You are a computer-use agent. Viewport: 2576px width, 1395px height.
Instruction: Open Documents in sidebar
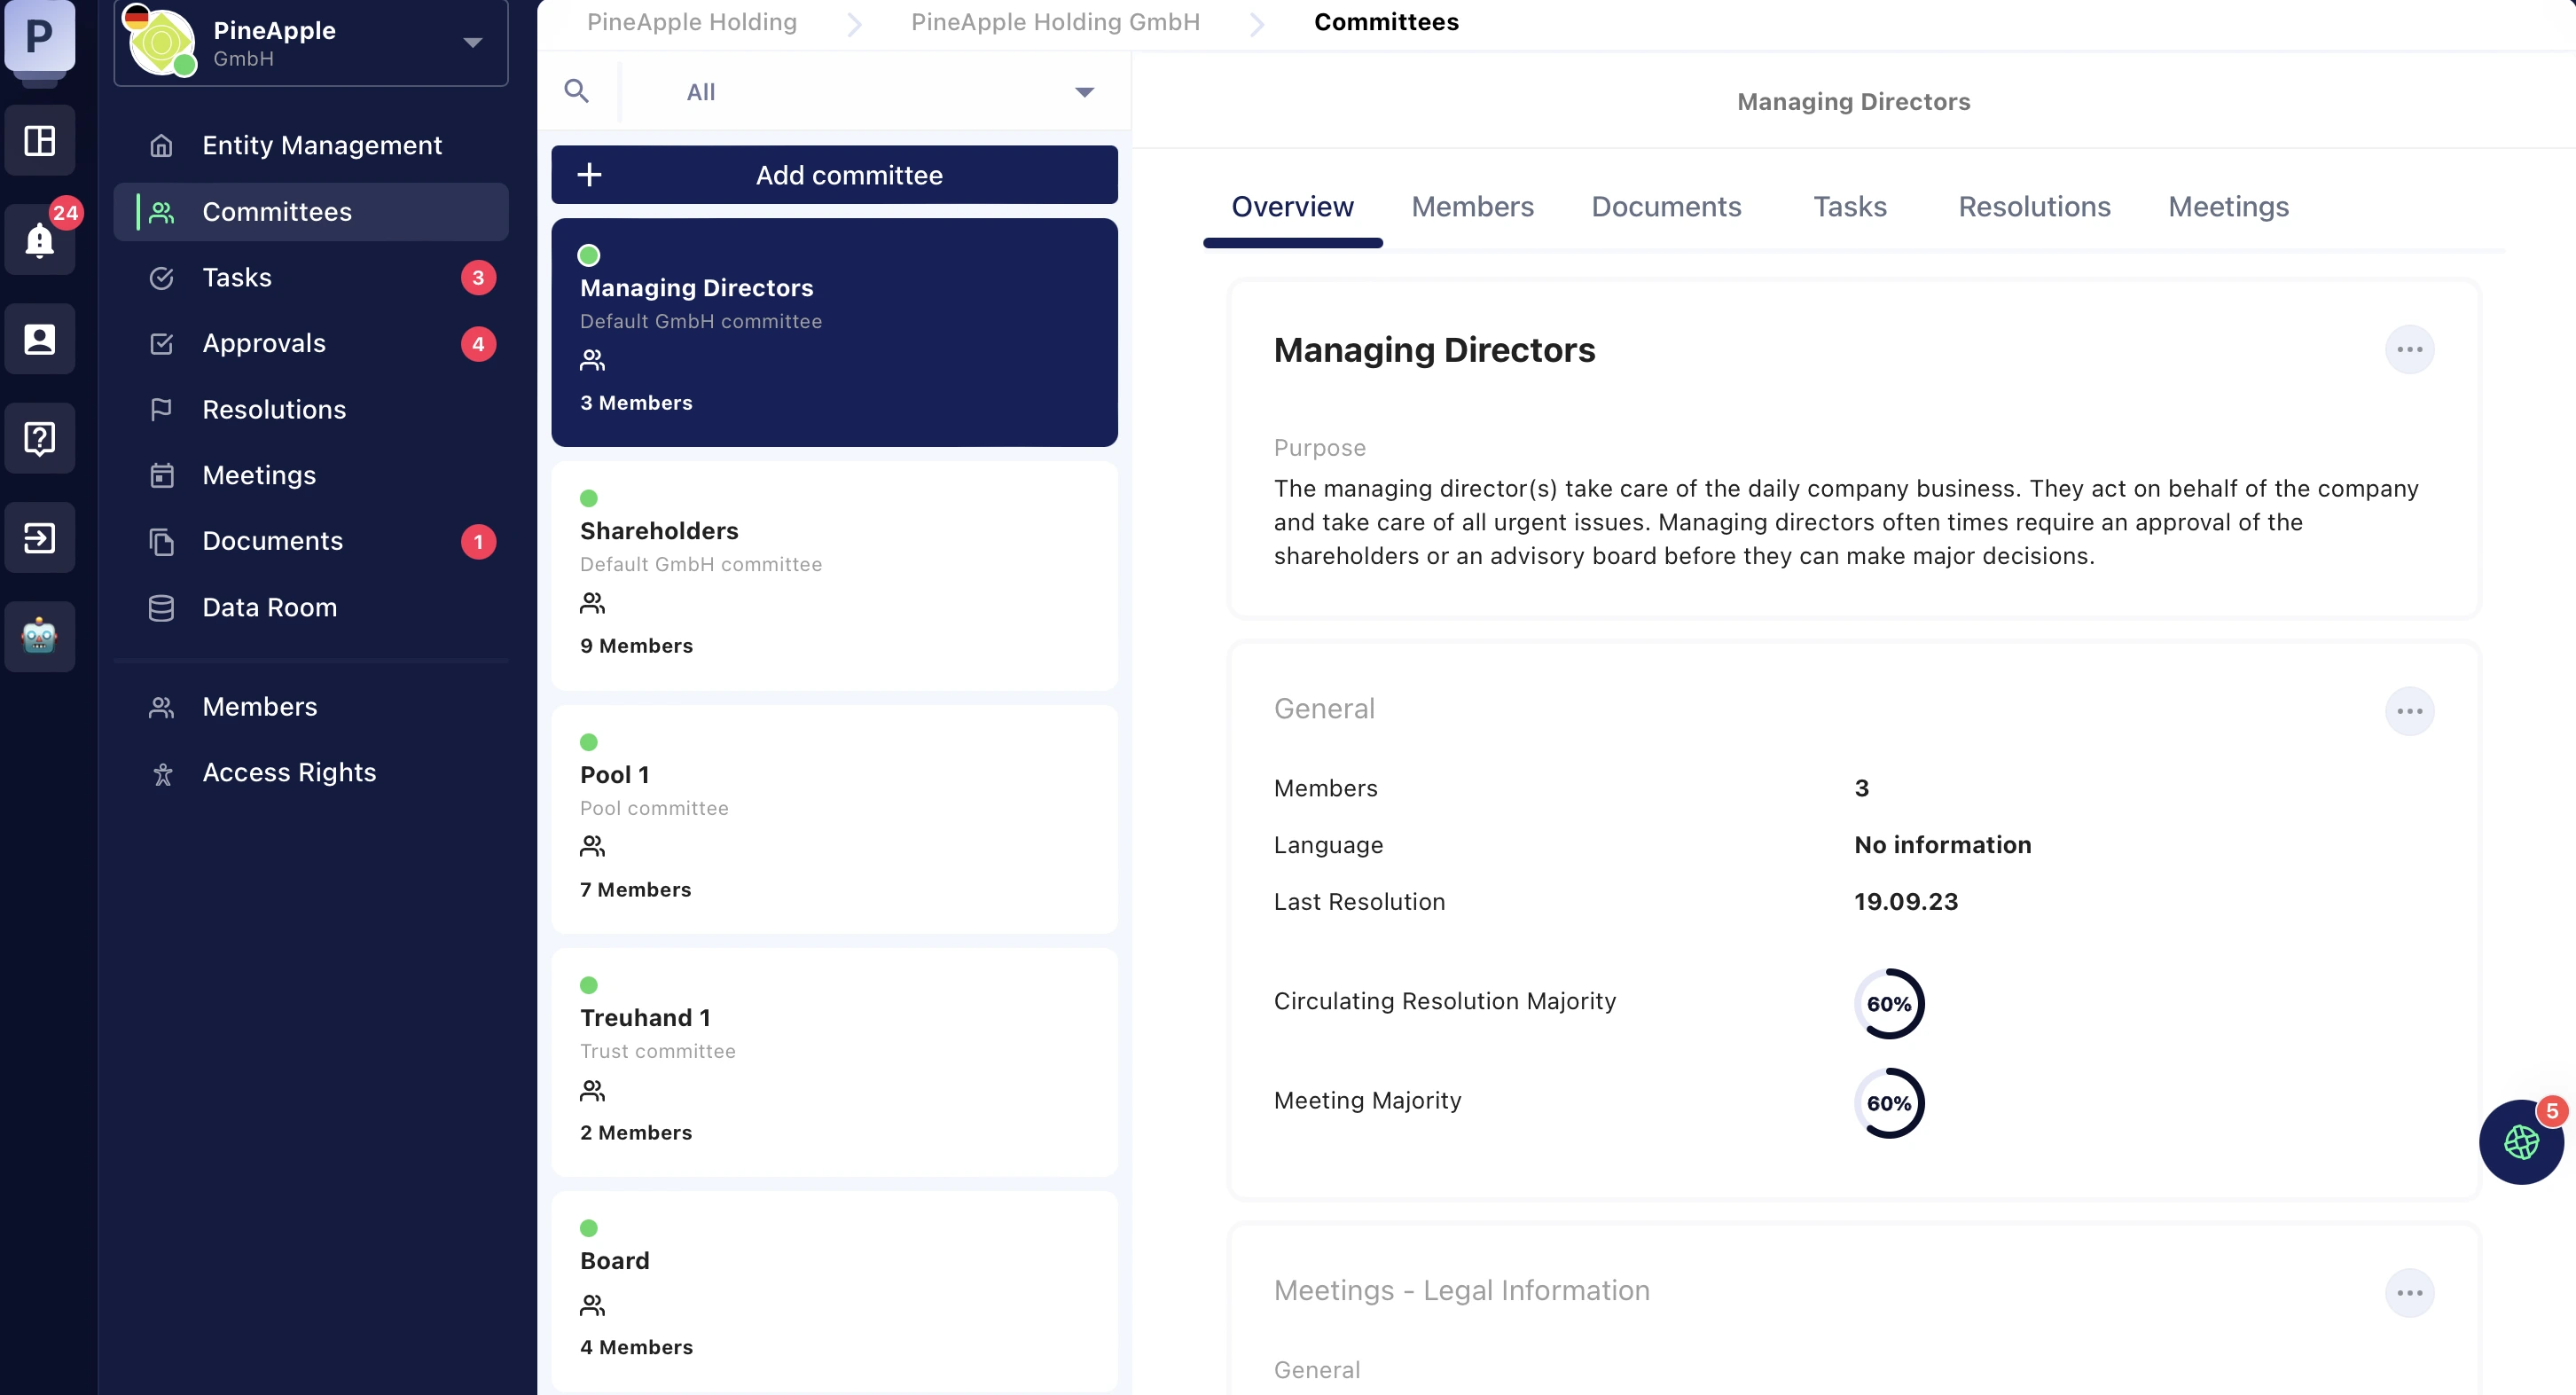coord(311,542)
